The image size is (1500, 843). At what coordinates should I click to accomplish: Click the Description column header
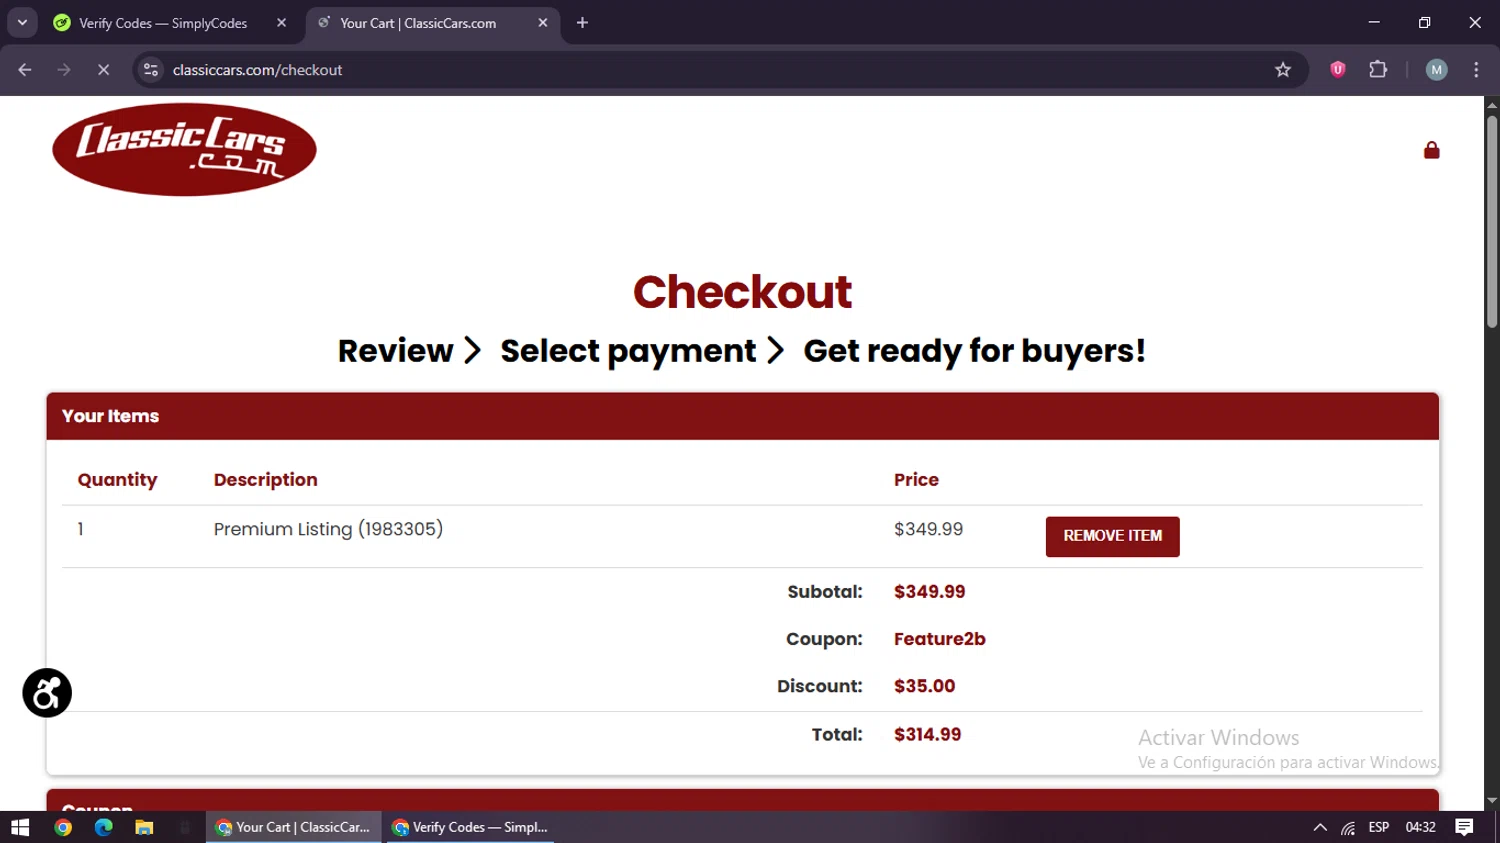click(265, 480)
